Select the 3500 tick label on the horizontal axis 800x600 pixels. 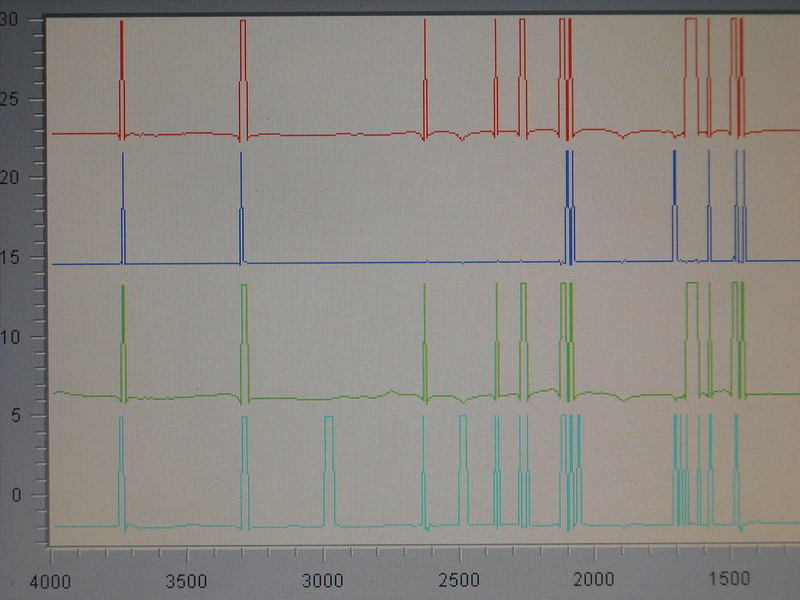click(x=186, y=580)
